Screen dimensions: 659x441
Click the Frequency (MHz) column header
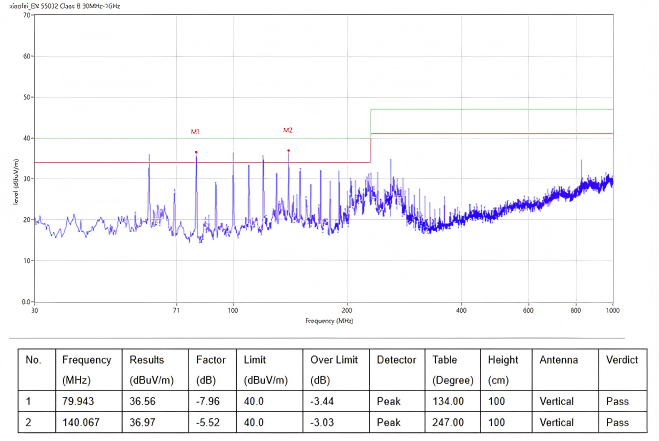tap(89, 370)
